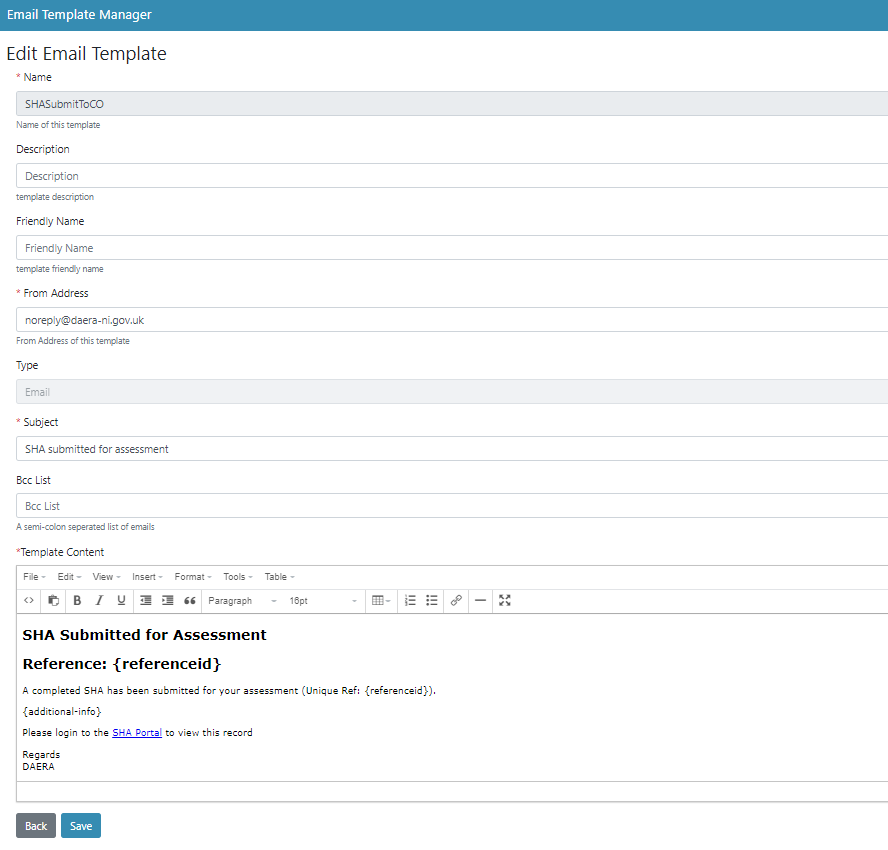Click the insert link icon
Viewport: 888px width, 850px height.
coord(456,601)
